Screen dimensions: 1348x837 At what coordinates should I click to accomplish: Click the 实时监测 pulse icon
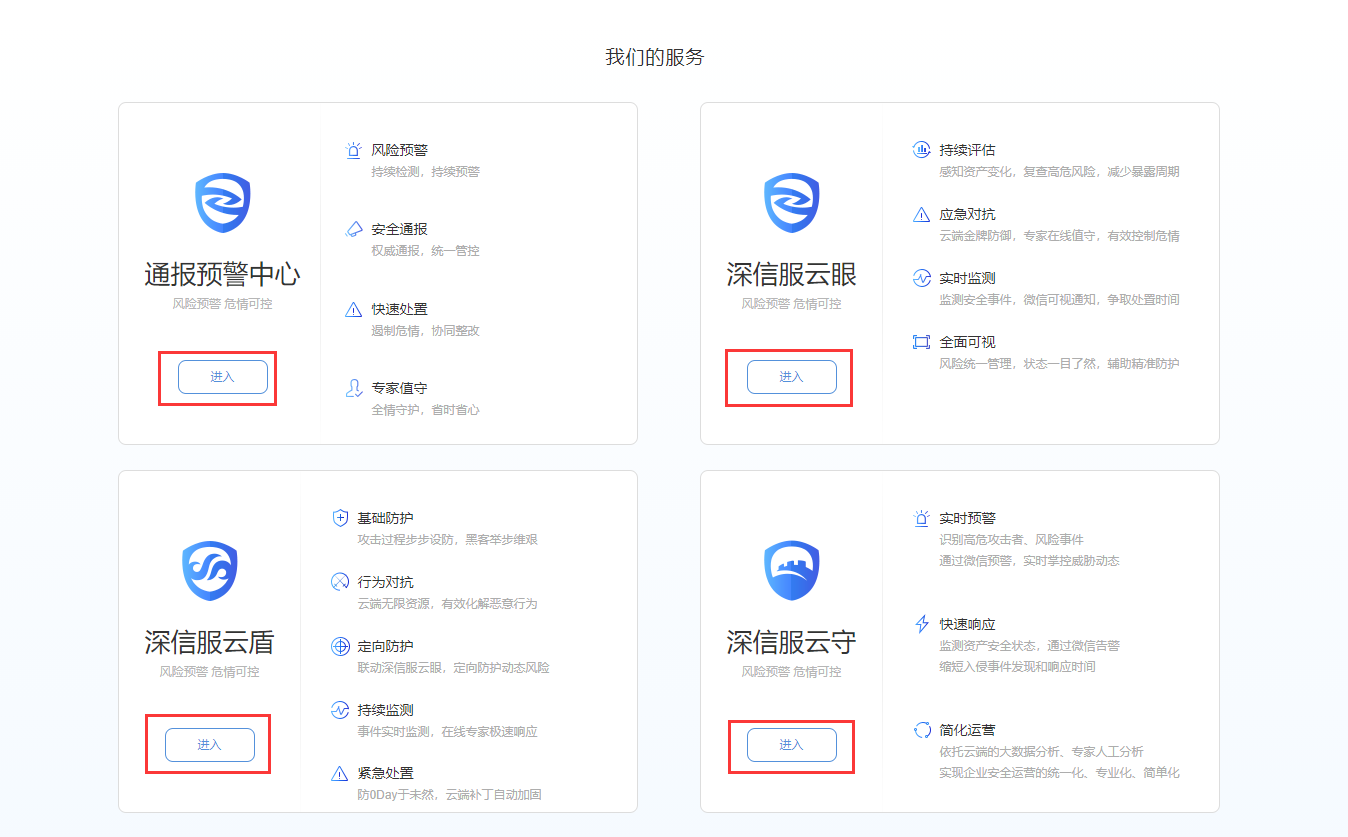(921, 278)
